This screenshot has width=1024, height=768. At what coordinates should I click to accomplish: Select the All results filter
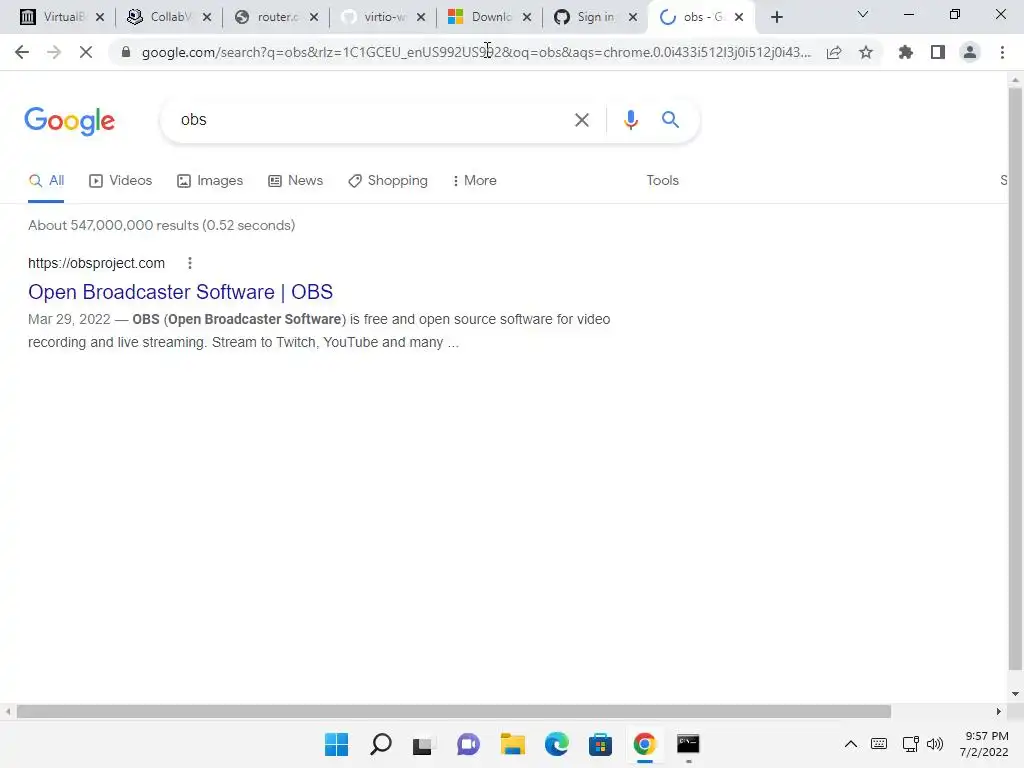pyautogui.click(x=46, y=181)
